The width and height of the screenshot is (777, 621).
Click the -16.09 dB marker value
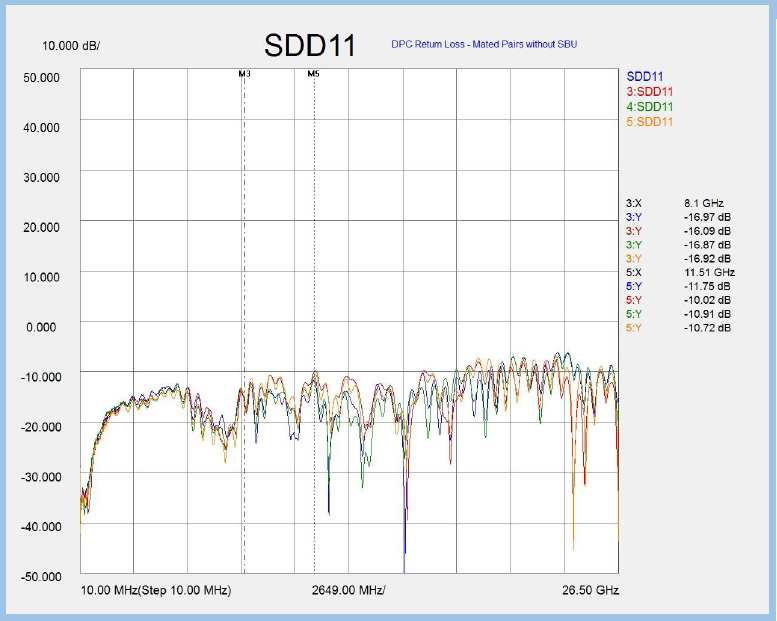[707, 230]
